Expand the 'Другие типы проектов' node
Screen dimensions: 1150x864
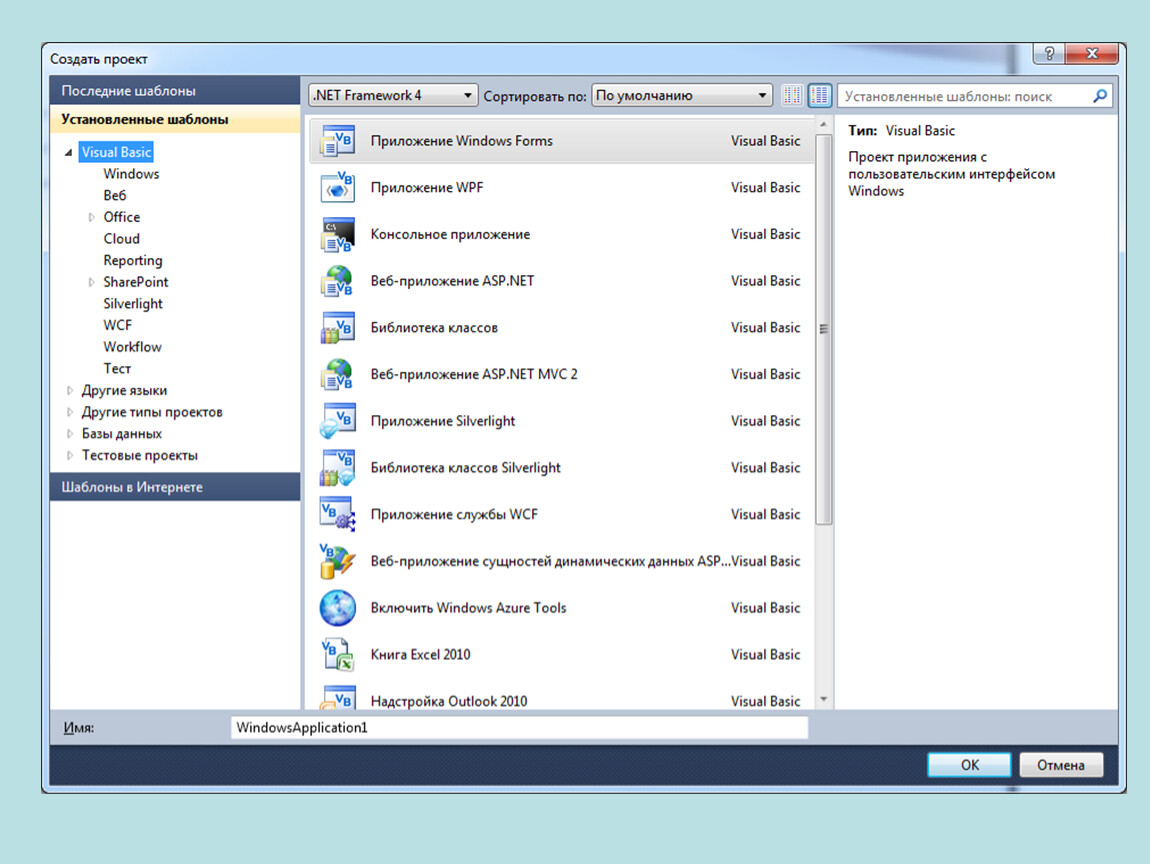point(70,412)
